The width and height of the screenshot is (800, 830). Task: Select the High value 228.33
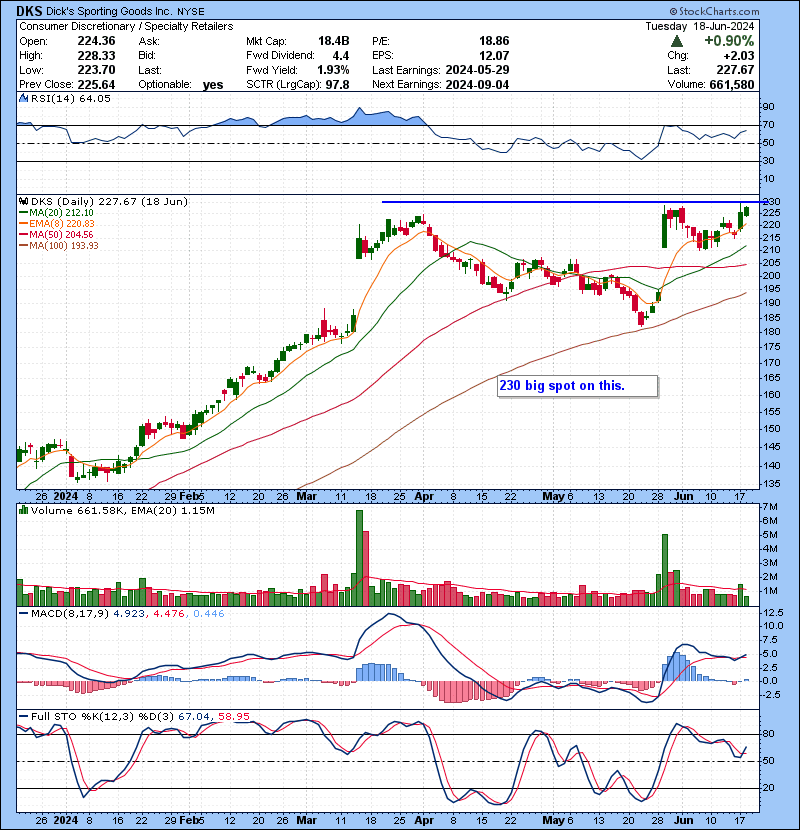click(96, 55)
